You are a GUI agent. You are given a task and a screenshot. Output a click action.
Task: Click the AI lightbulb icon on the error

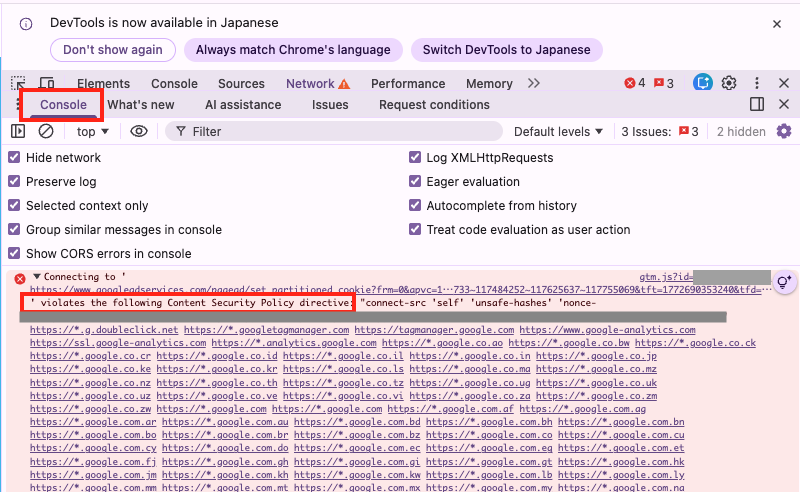[x=784, y=280]
